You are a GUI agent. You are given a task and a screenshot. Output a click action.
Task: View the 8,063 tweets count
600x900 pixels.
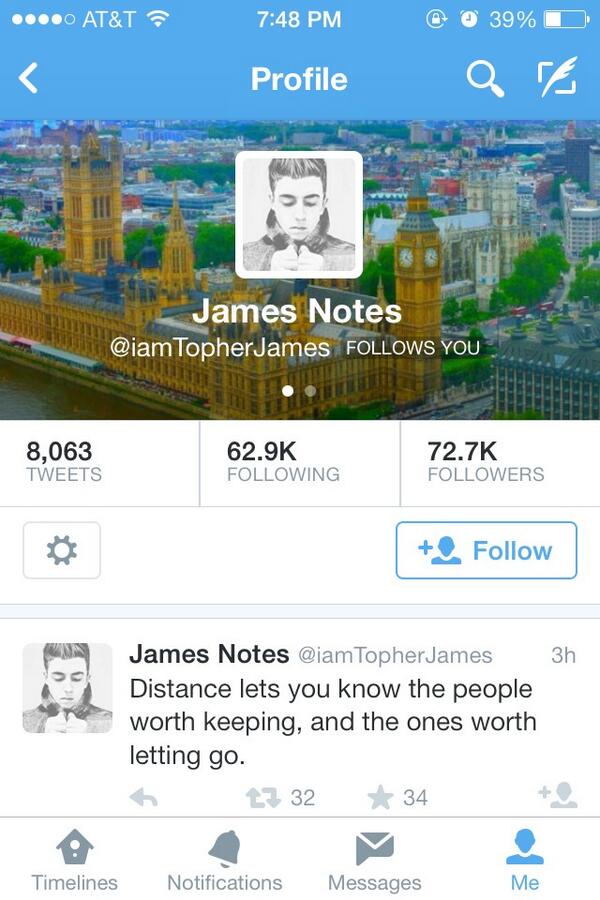point(100,463)
